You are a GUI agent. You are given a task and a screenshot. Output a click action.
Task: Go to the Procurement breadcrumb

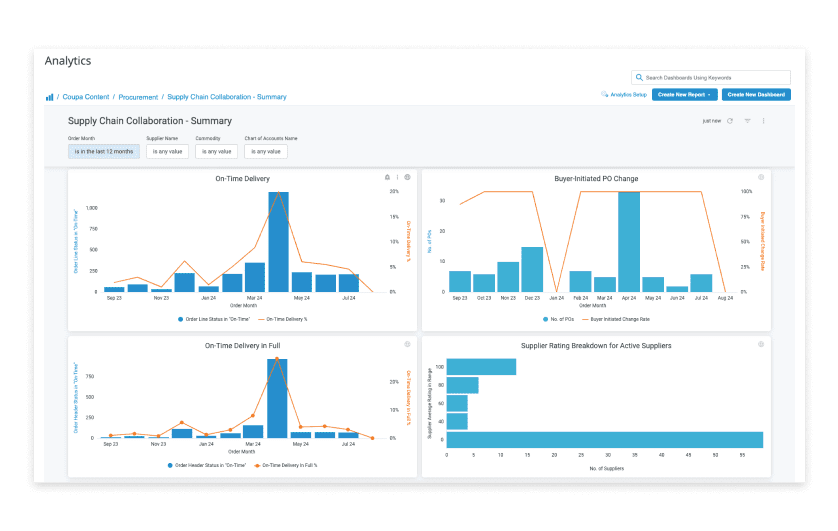click(138, 97)
